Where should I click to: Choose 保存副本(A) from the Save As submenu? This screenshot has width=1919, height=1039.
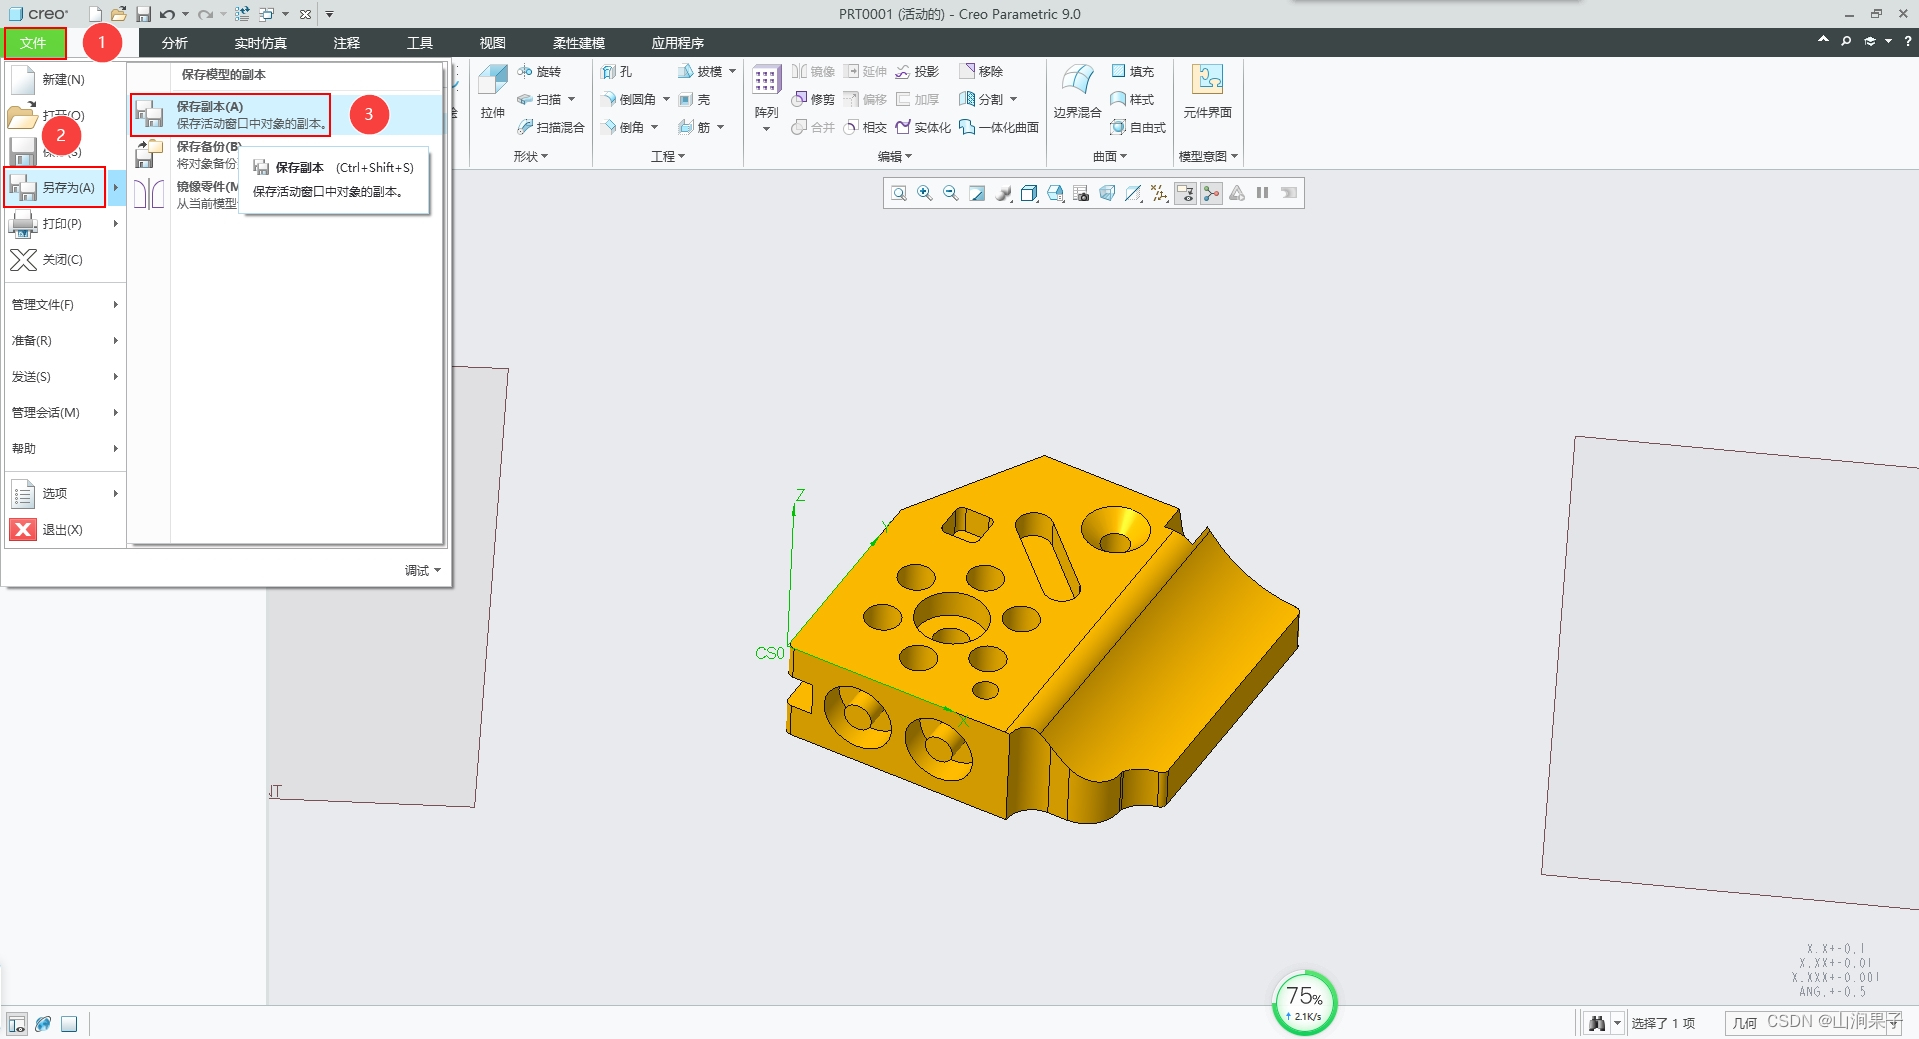231,115
